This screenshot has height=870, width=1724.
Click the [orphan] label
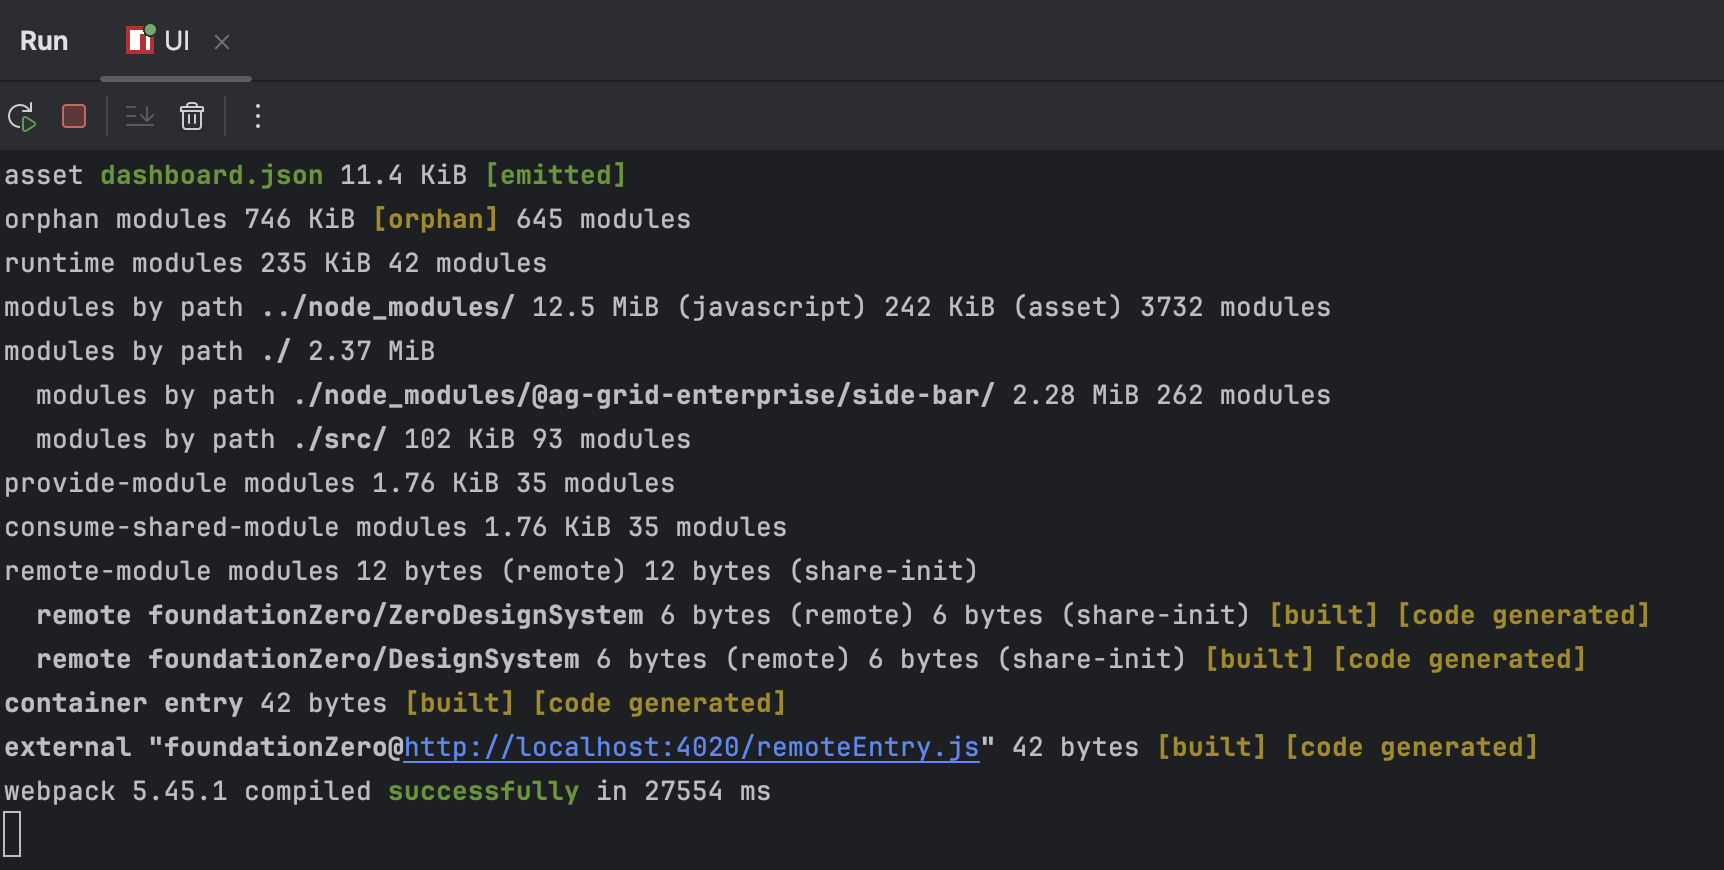436,219
